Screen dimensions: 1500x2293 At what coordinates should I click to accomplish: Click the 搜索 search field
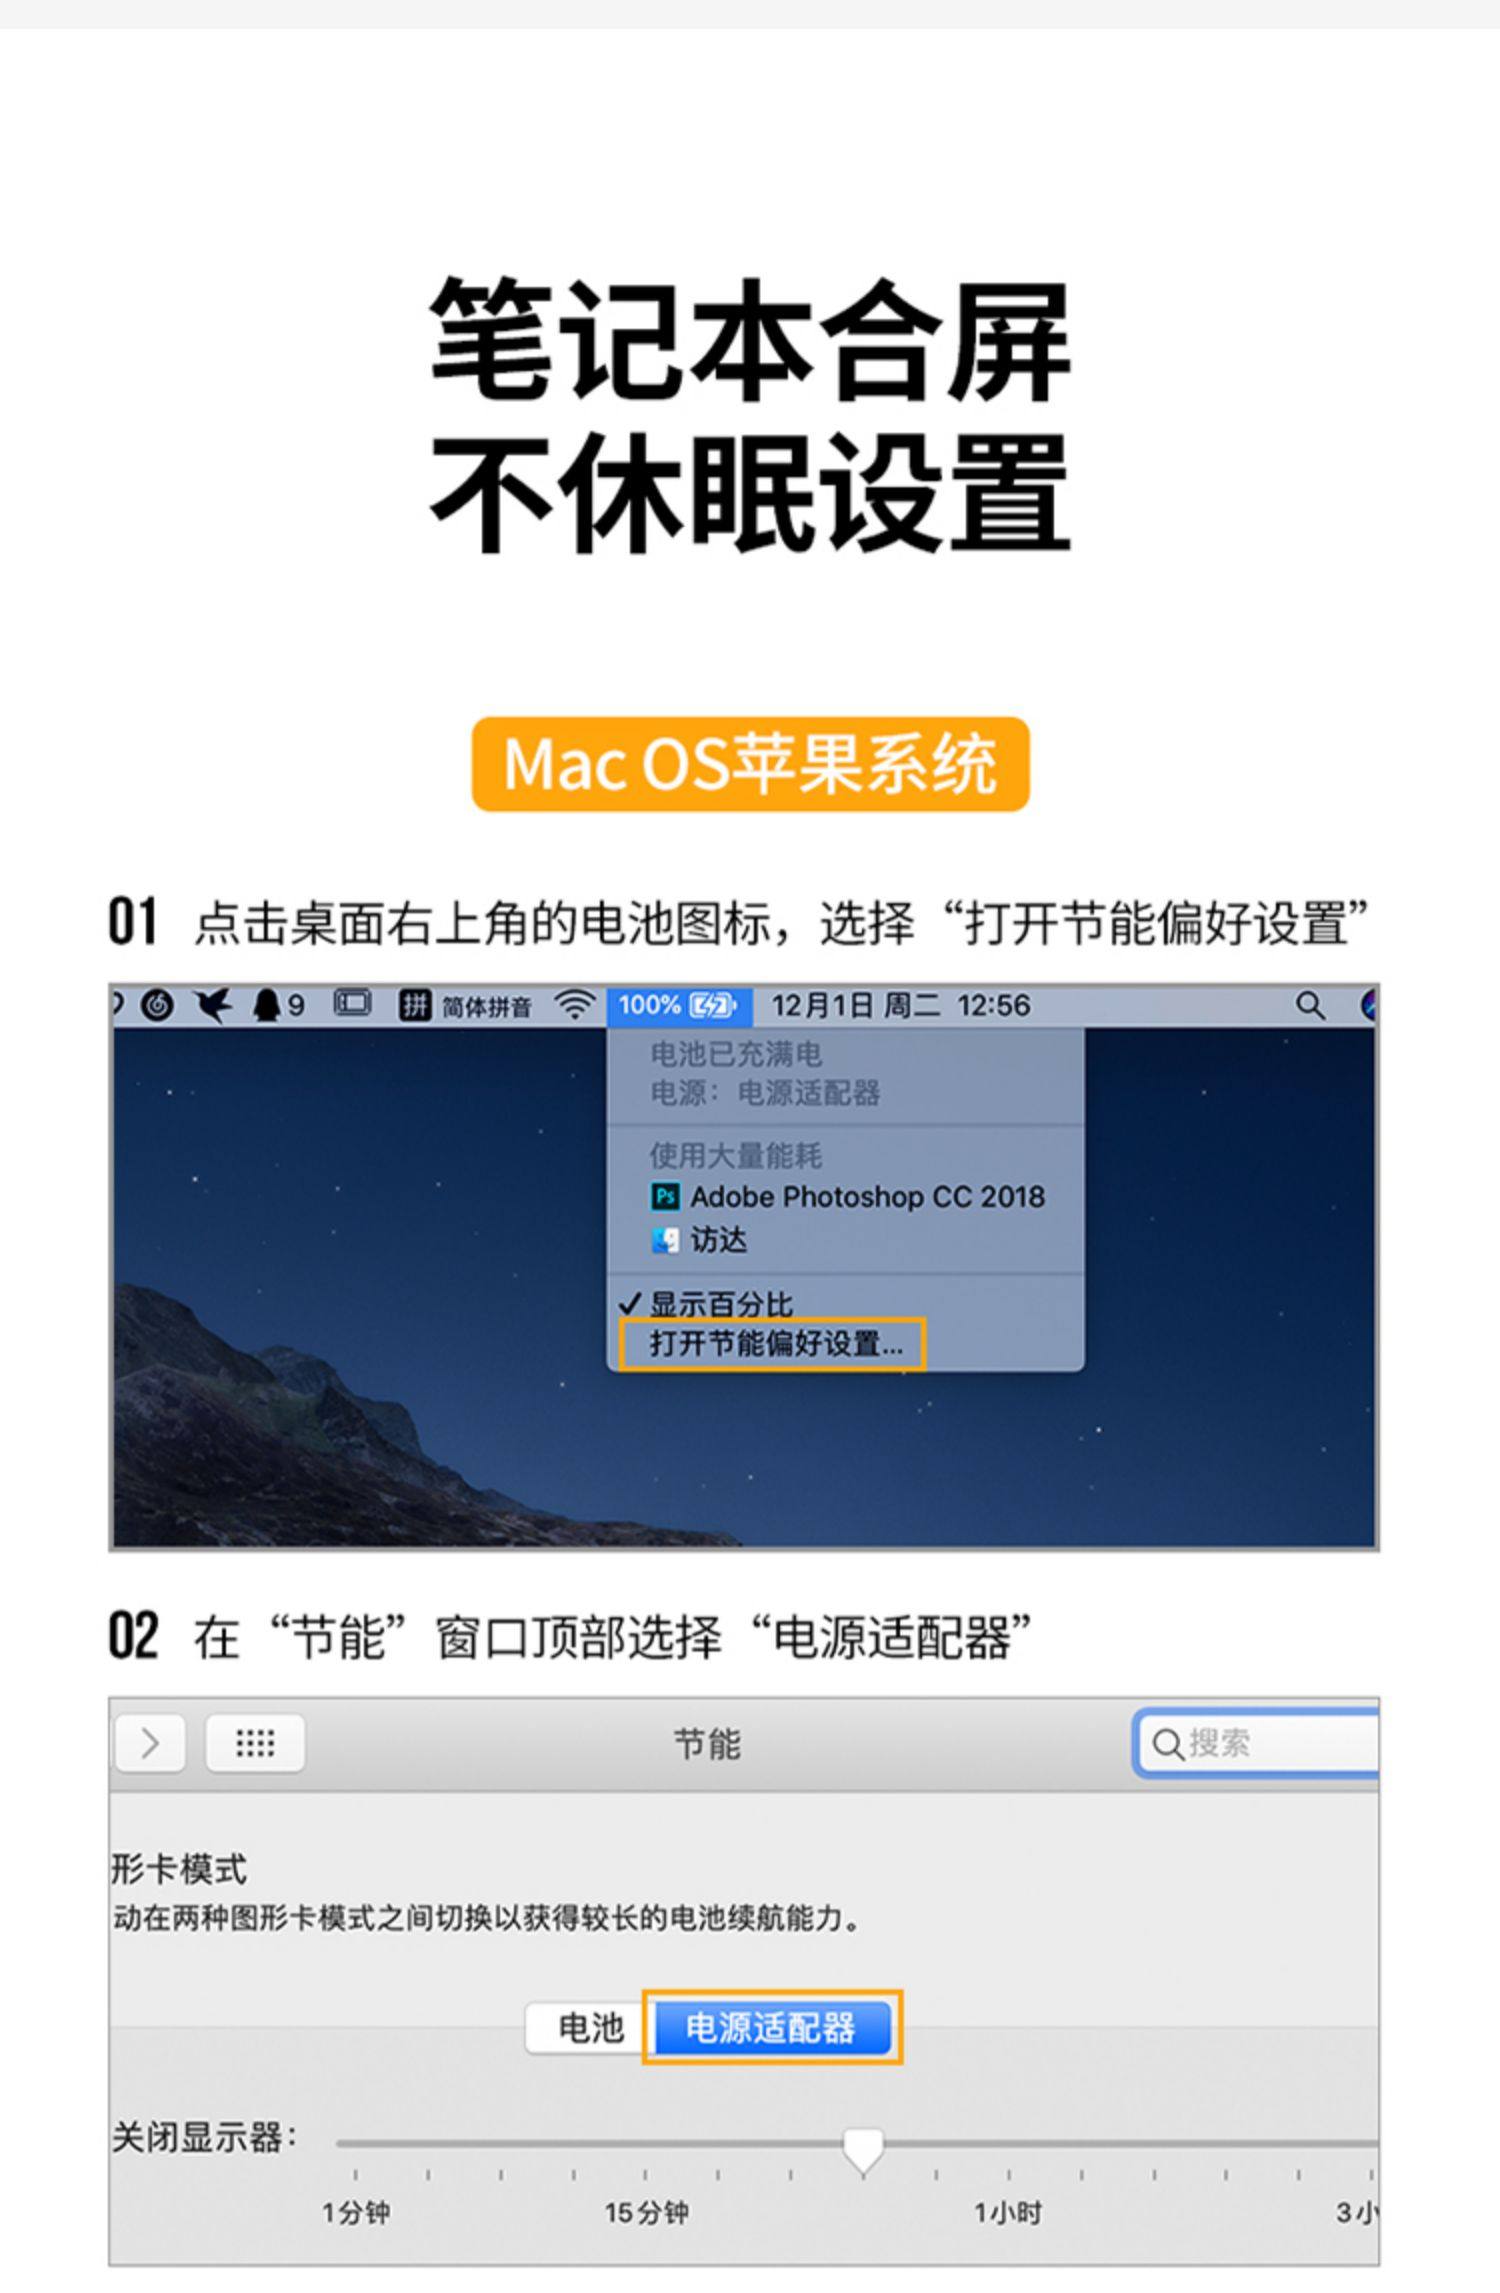(1258, 1743)
